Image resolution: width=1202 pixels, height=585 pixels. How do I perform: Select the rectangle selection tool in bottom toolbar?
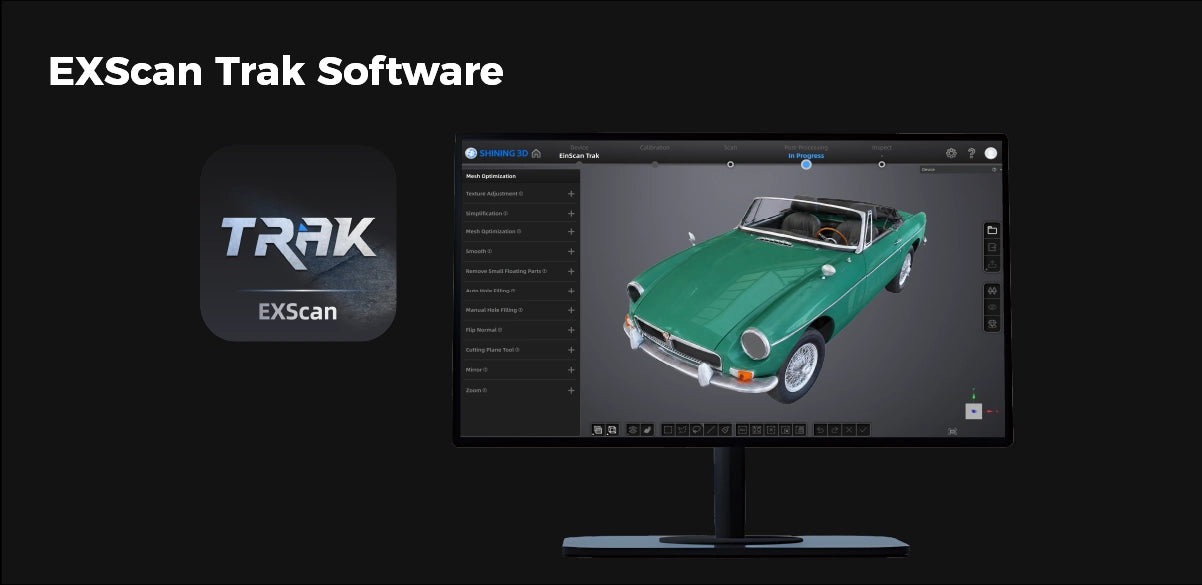coord(668,430)
